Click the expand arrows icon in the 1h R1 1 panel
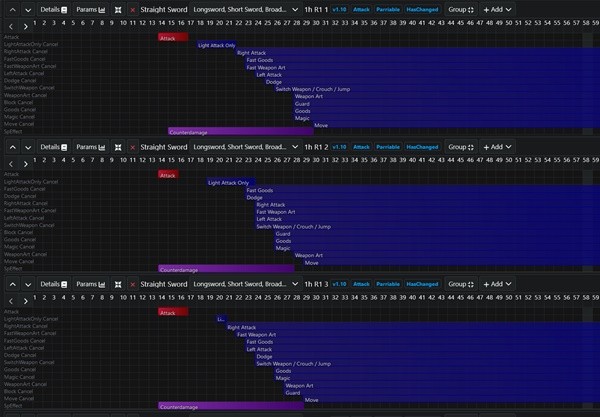 pos(117,8)
